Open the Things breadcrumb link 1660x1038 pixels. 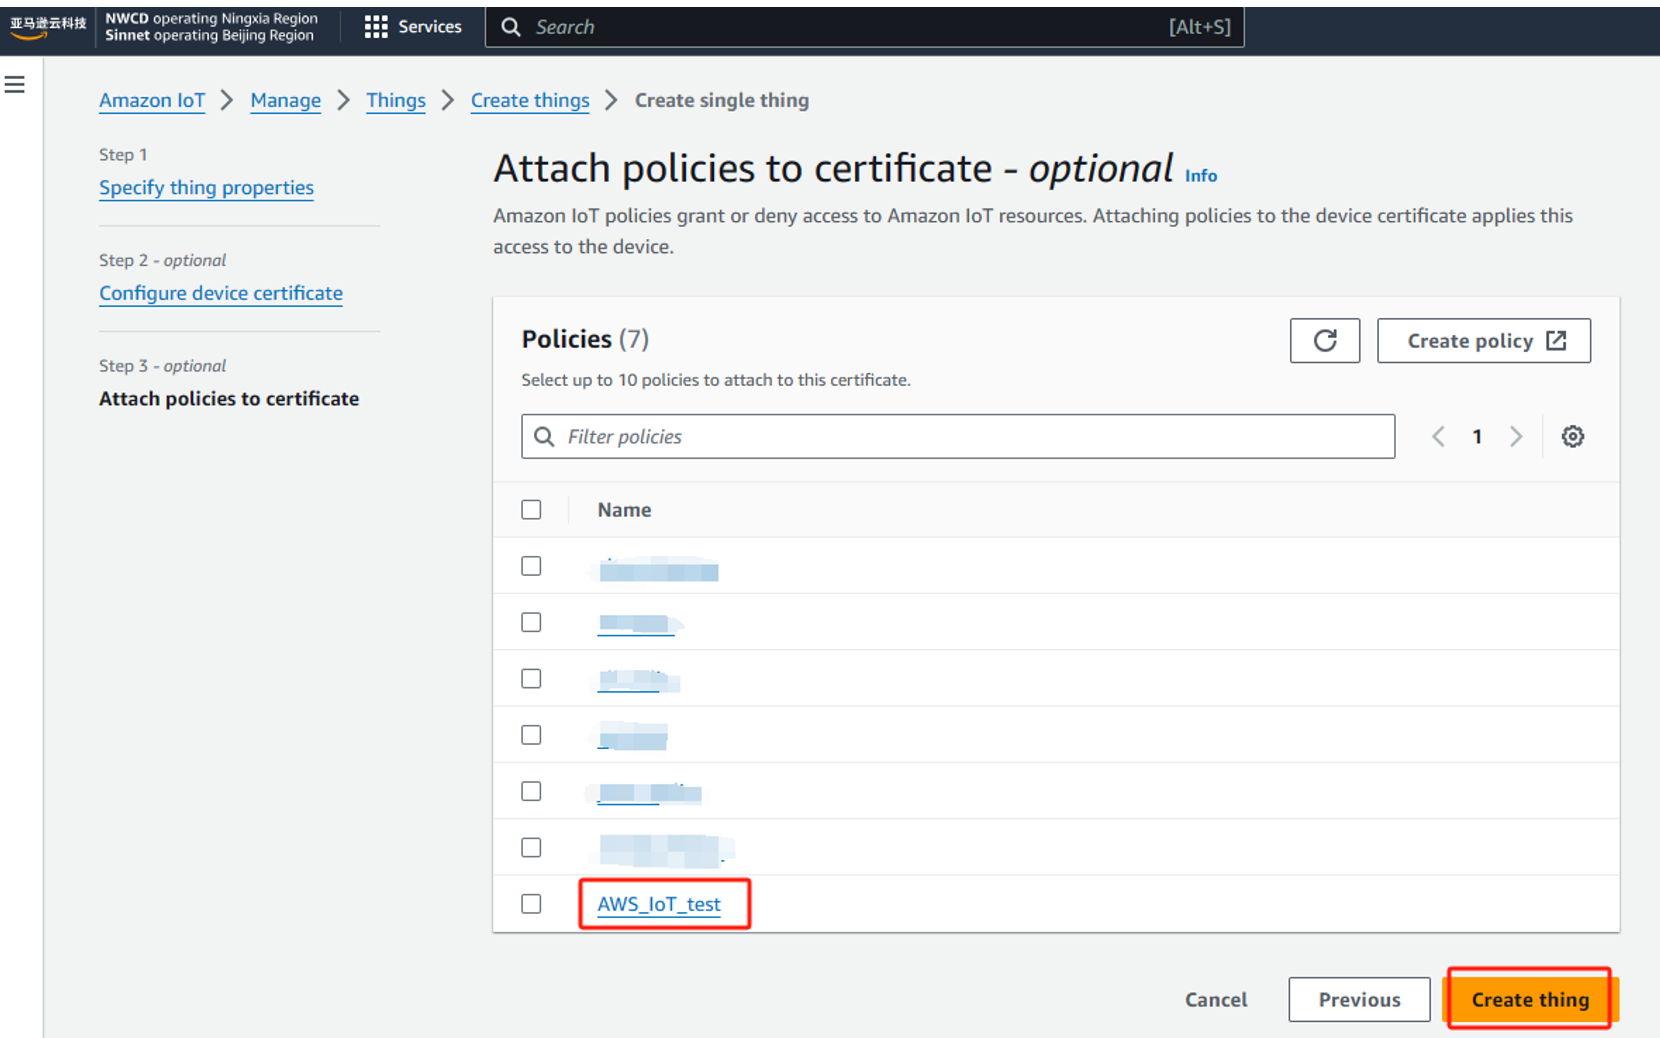(x=395, y=100)
